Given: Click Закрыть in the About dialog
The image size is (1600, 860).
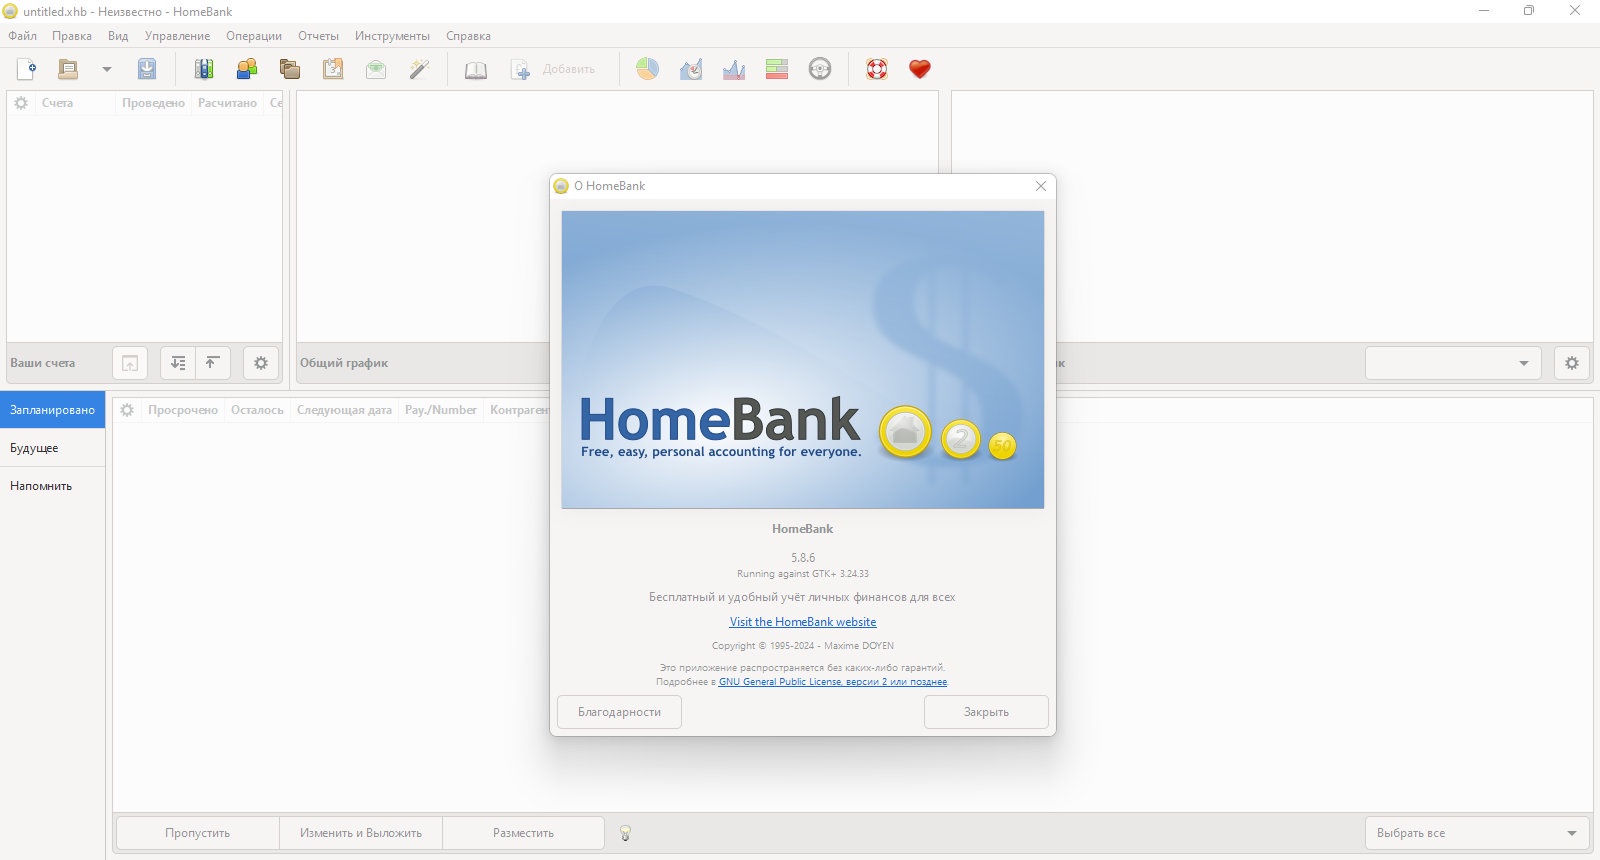Looking at the screenshot, I should (x=986, y=712).
